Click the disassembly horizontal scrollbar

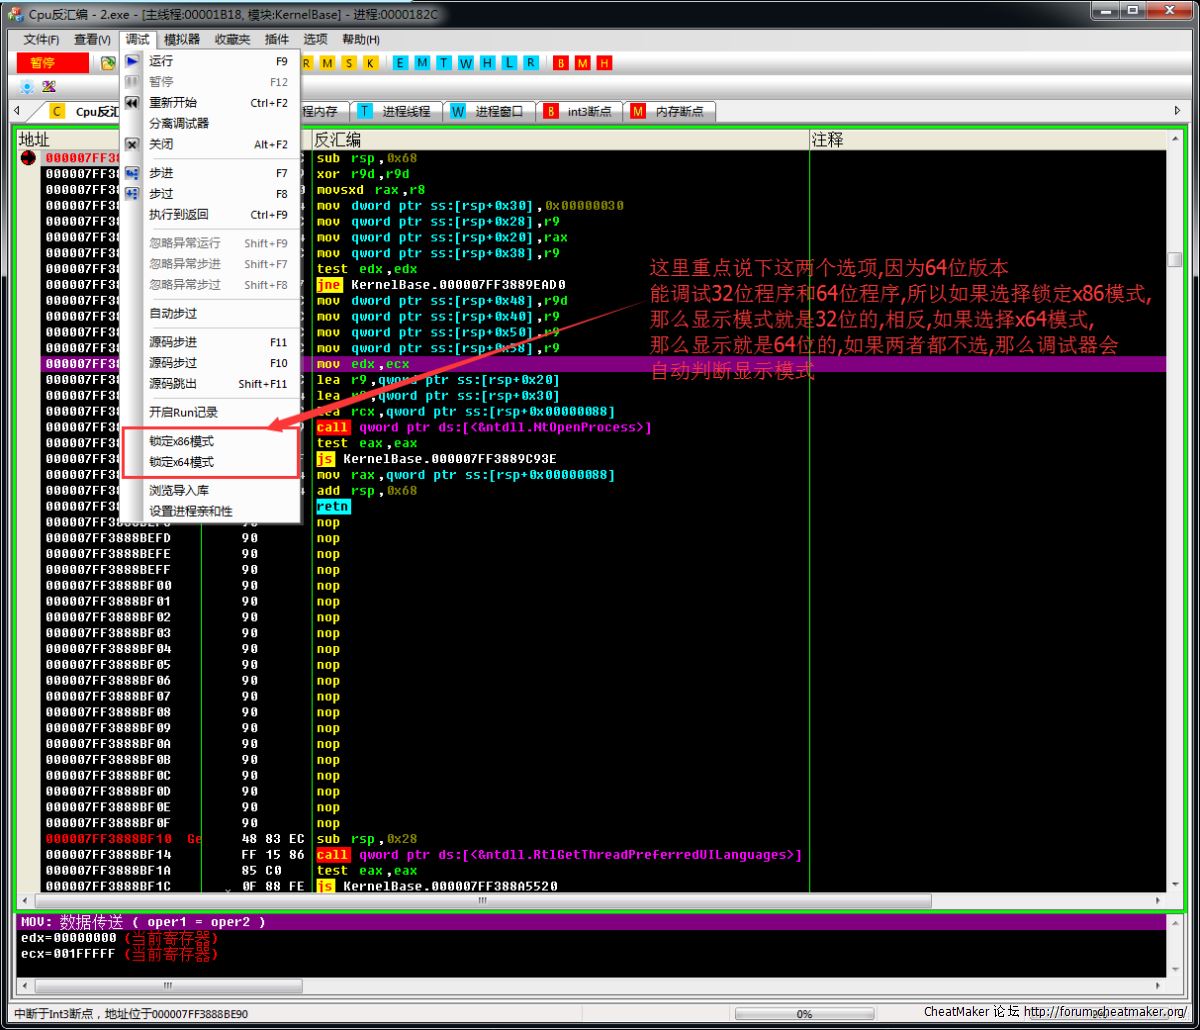pyautogui.click(x=480, y=901)
